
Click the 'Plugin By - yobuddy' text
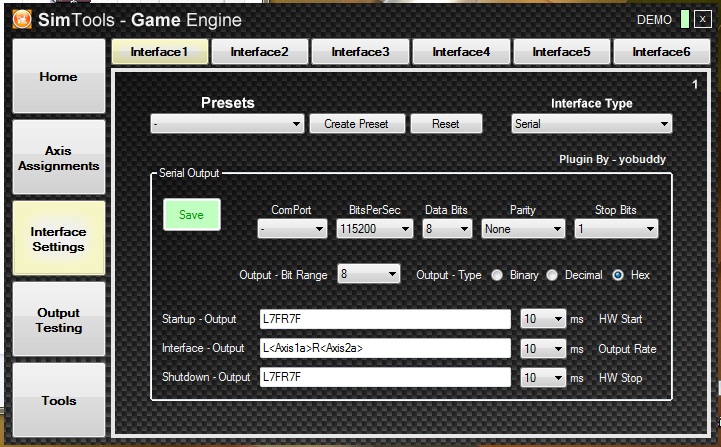pos(612,160)
